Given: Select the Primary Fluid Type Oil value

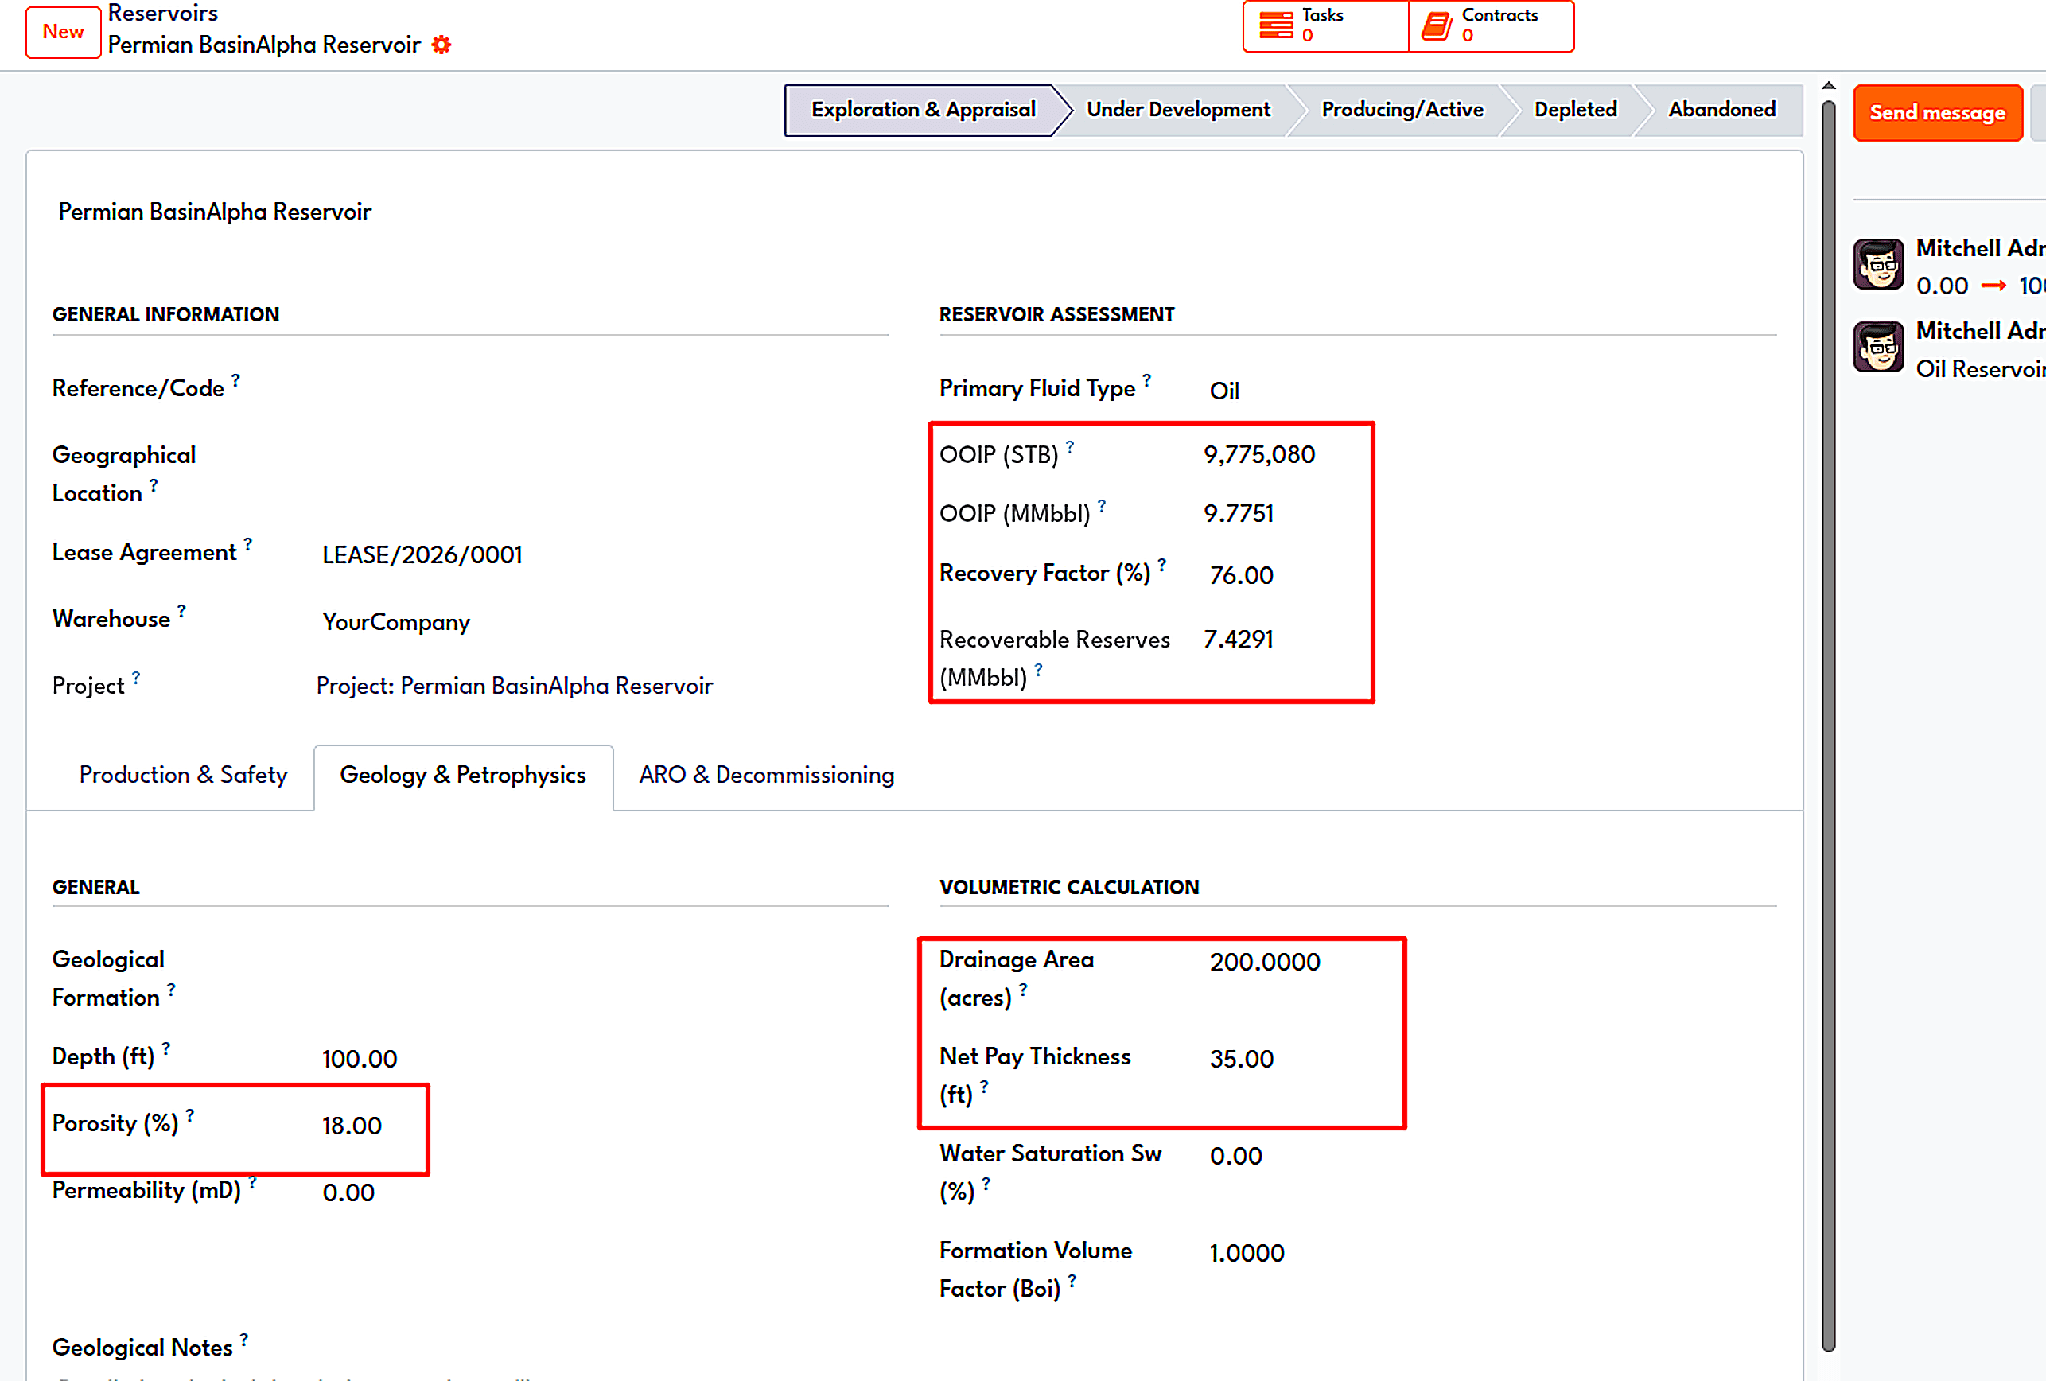Looking at the screenshot, I should (1225, 391).
